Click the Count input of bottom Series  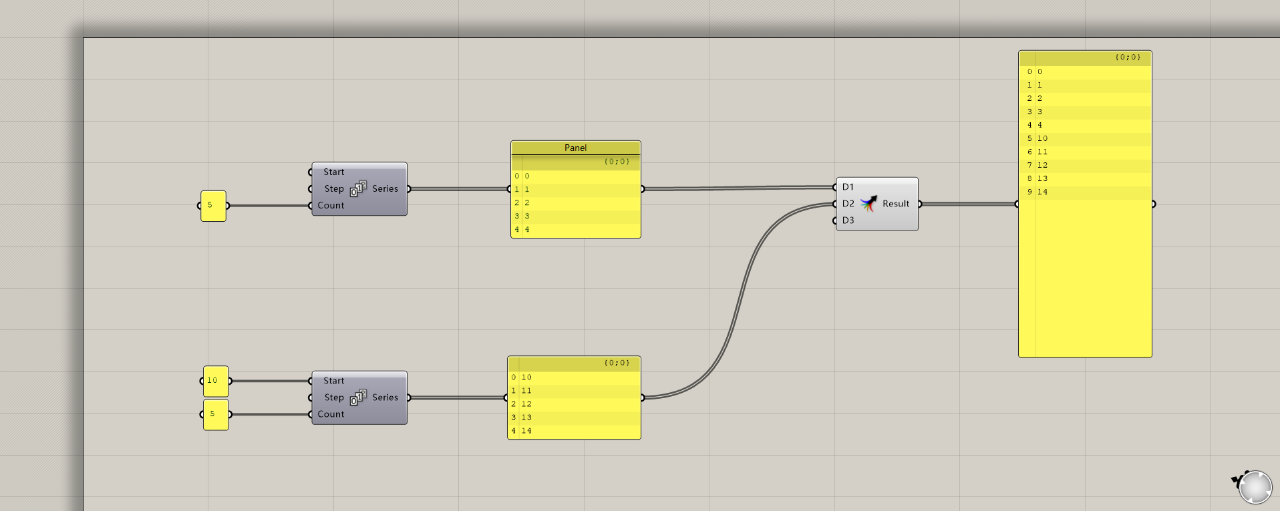point(330,414)
